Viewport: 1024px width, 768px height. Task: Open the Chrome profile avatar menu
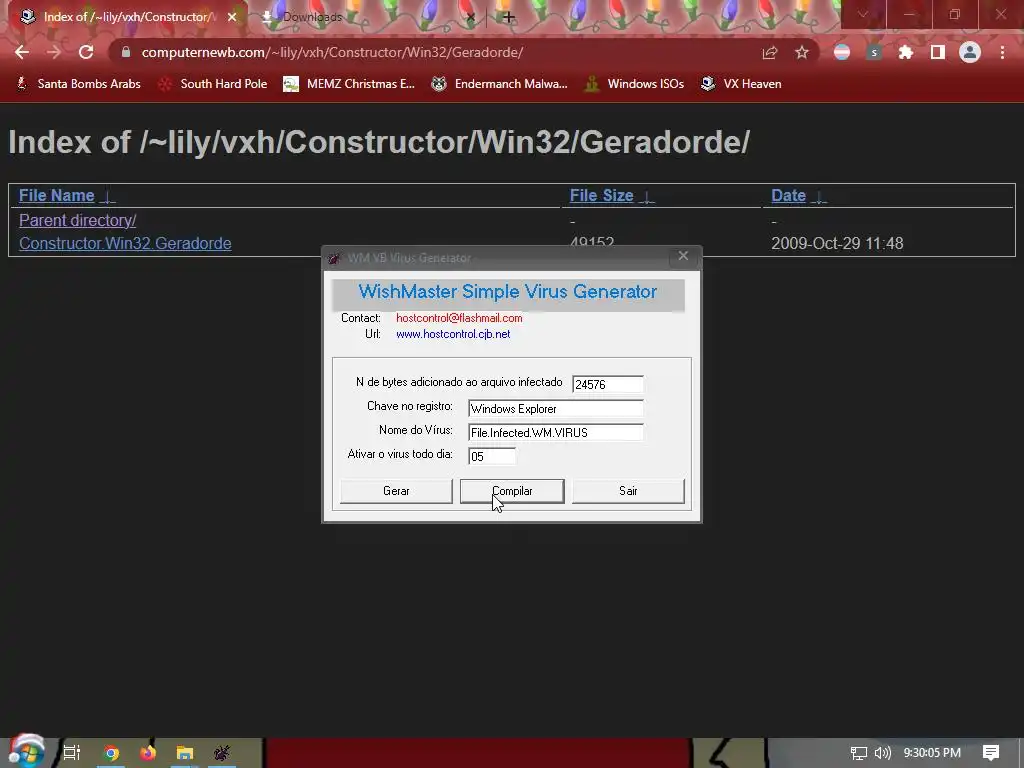[x=970, y=52]
